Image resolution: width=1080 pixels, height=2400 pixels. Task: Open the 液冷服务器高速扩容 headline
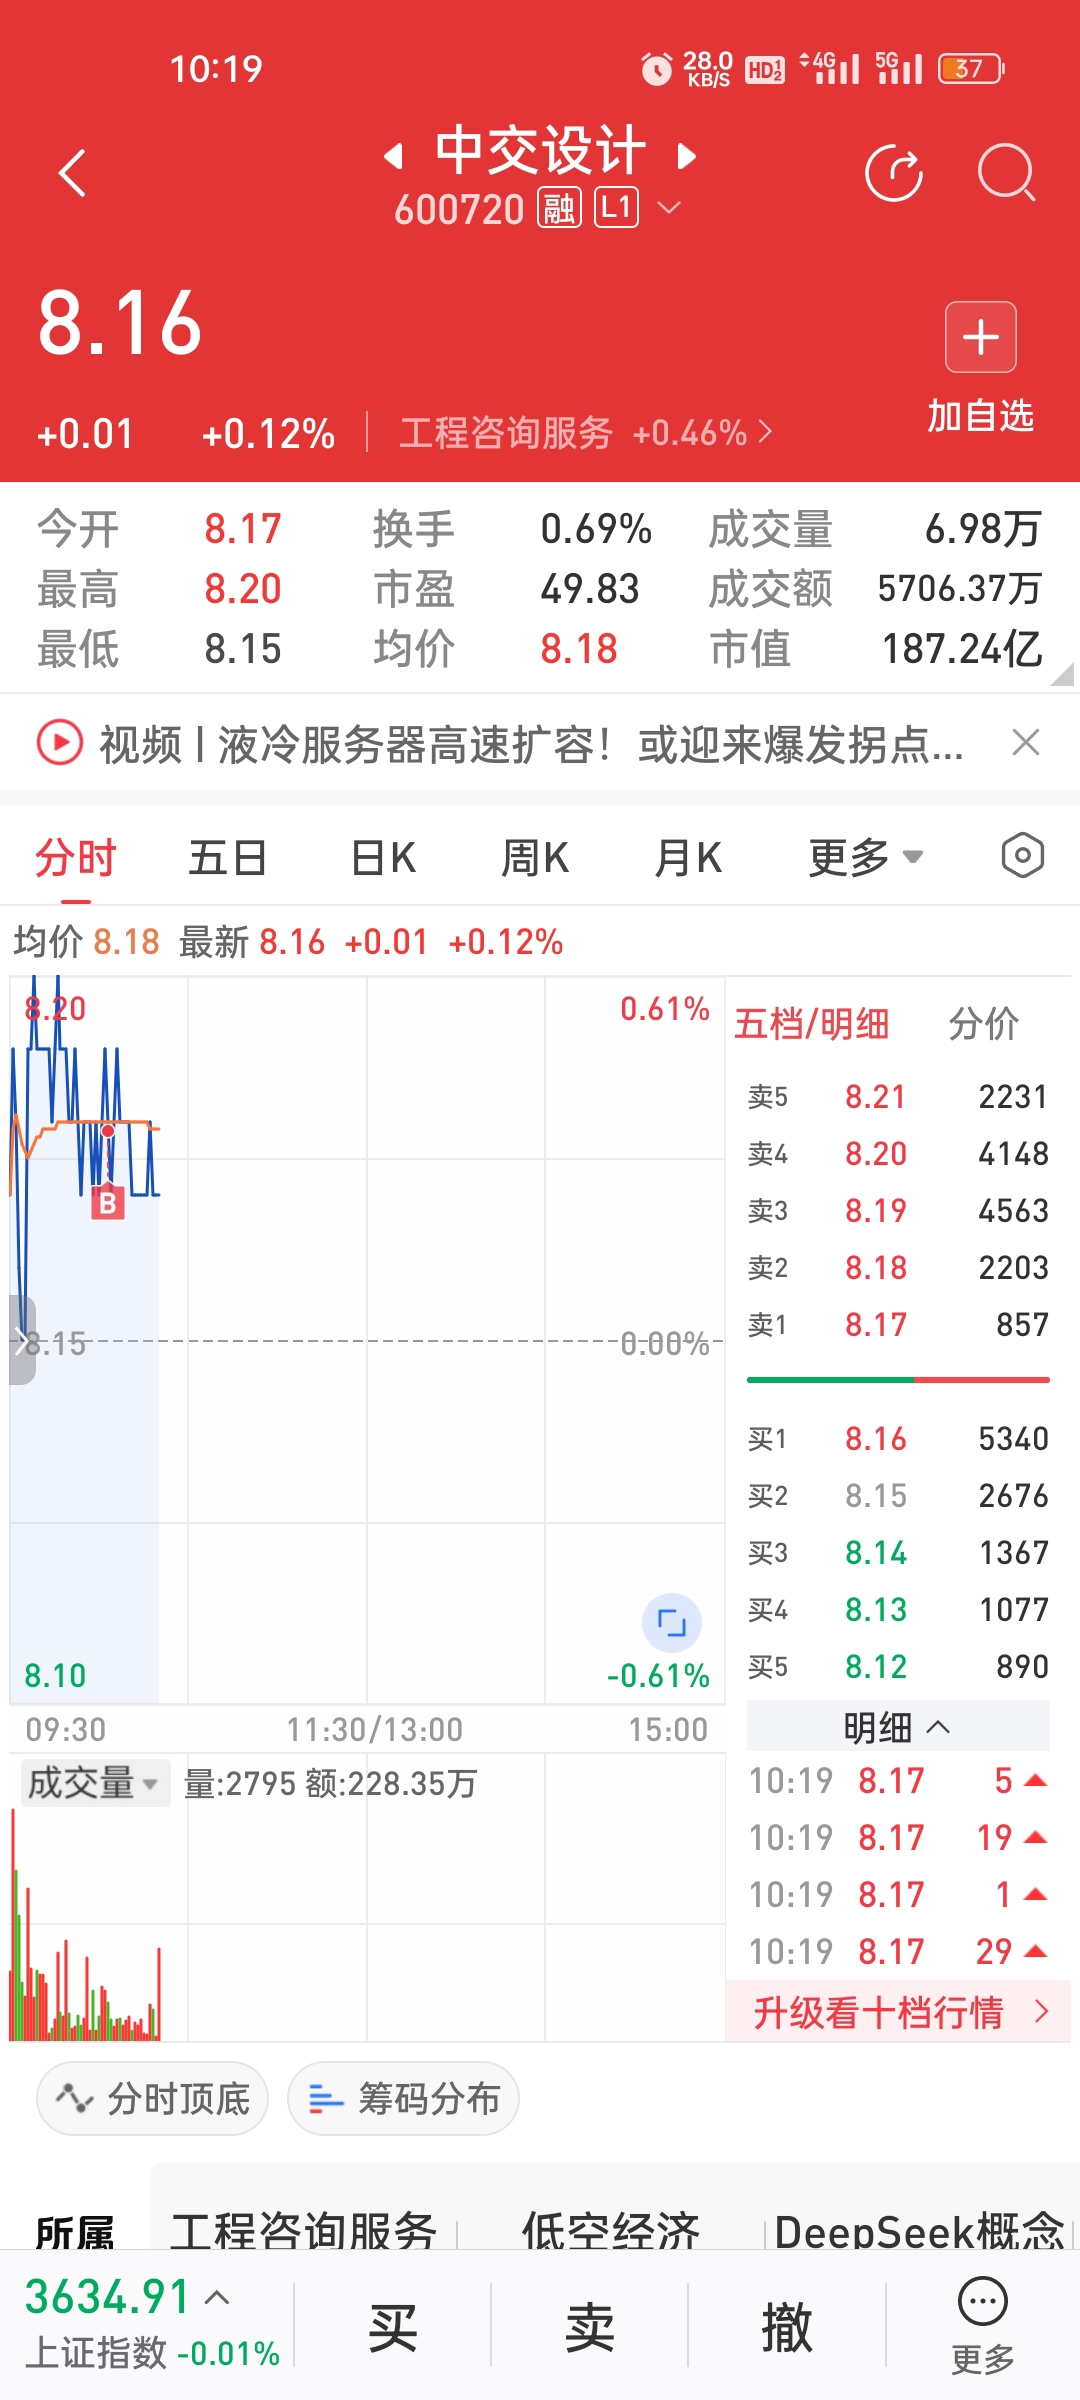[532, 744]
